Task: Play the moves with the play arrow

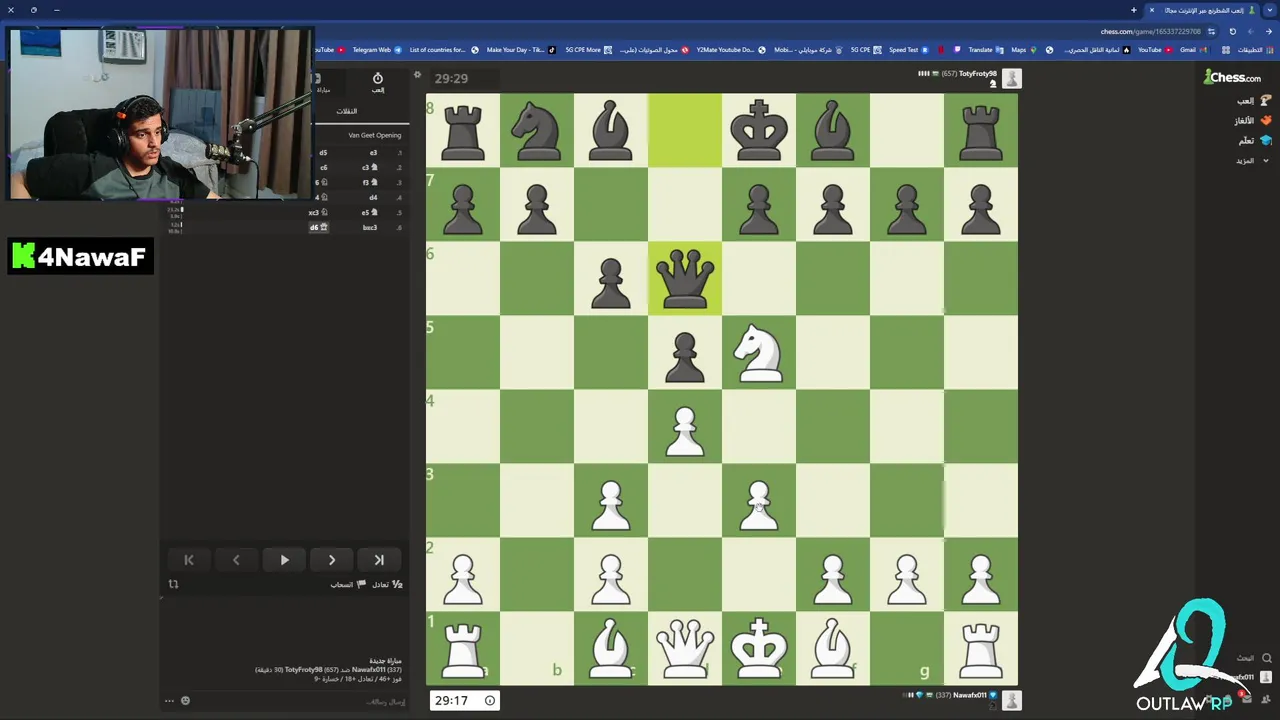Action: pyautogui.click(x=284, y=560)
